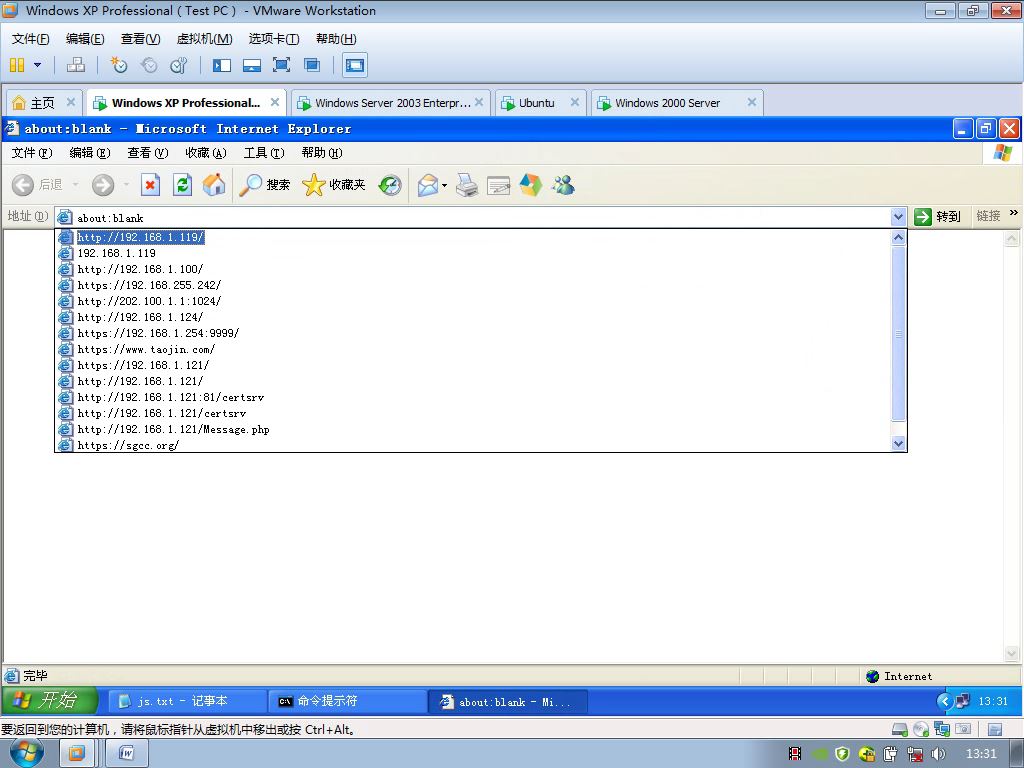Open IE 收藏(A) menu
Viewport: 1024px width, 768px height.
[206, 153]
